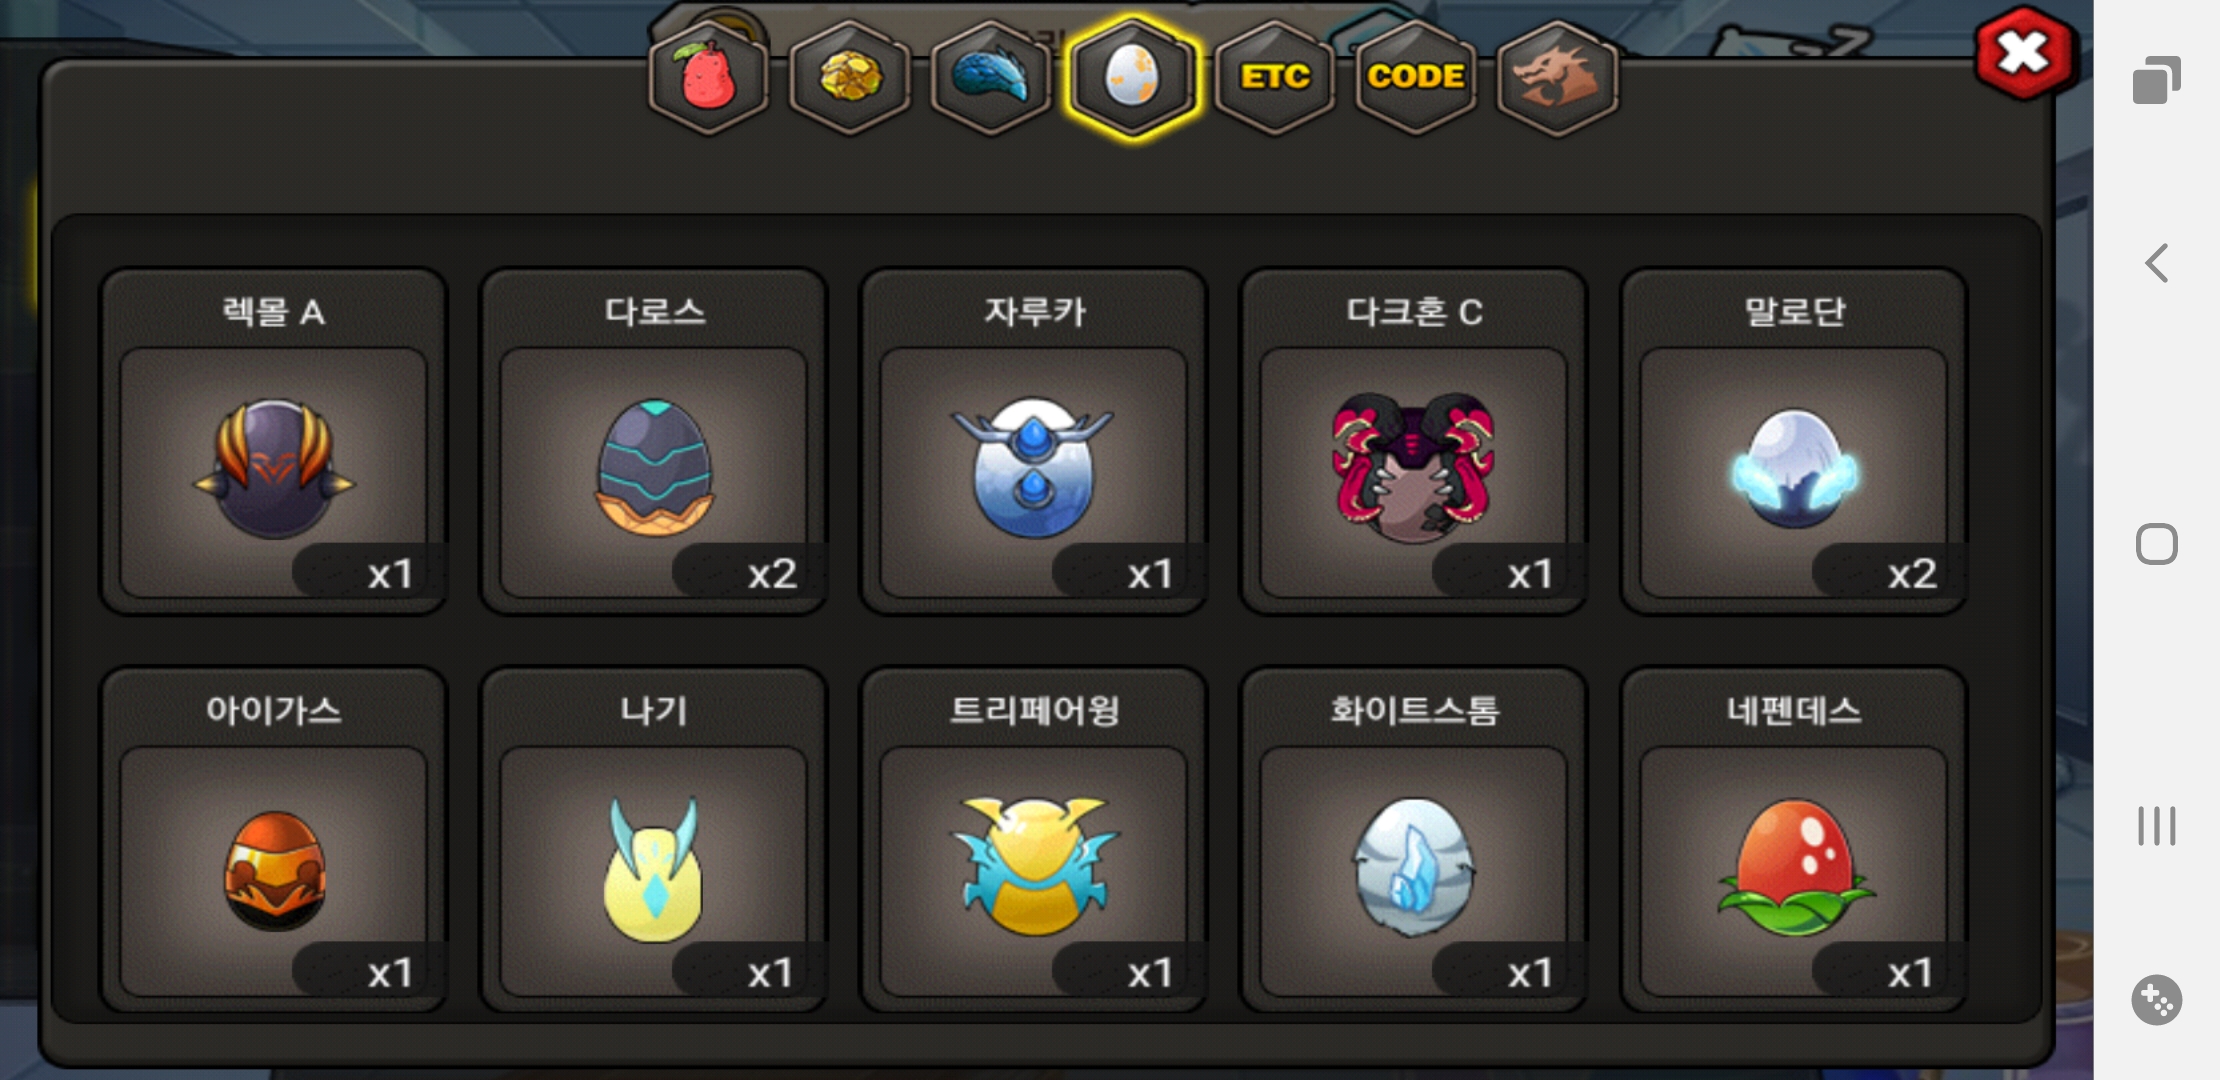The width and height of the screenshot is (2220, 1080).
Task: Select the 화이트스톰 crystal egg
Action: pos(1413,840)
